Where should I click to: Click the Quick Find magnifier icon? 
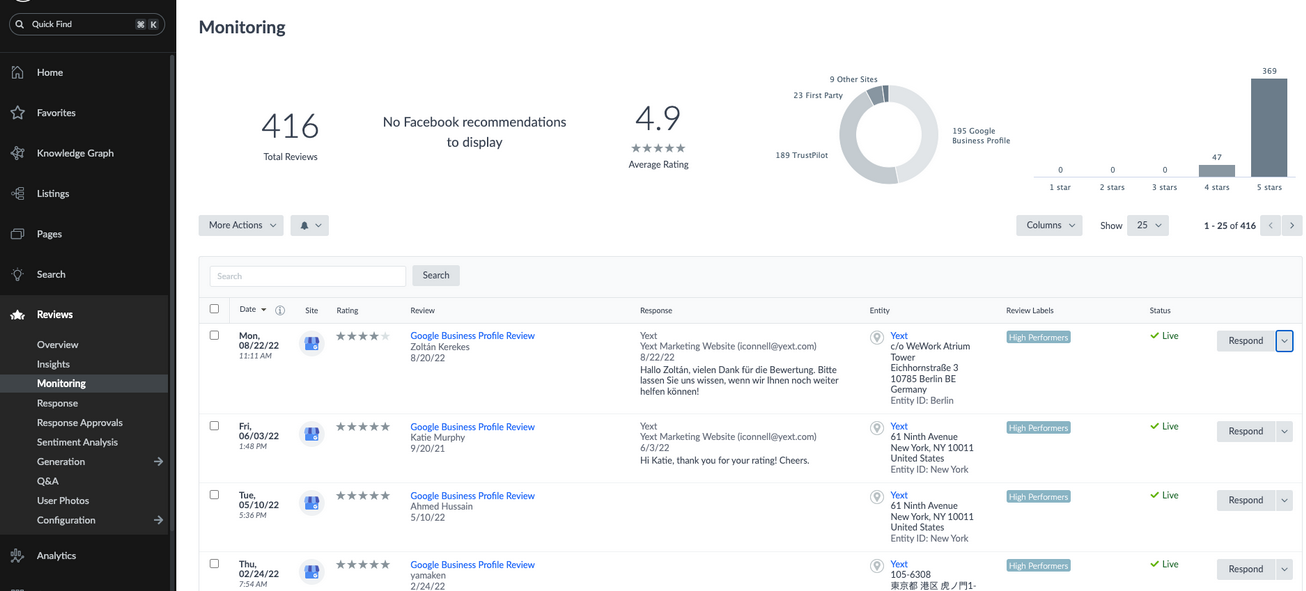(20, 24)
